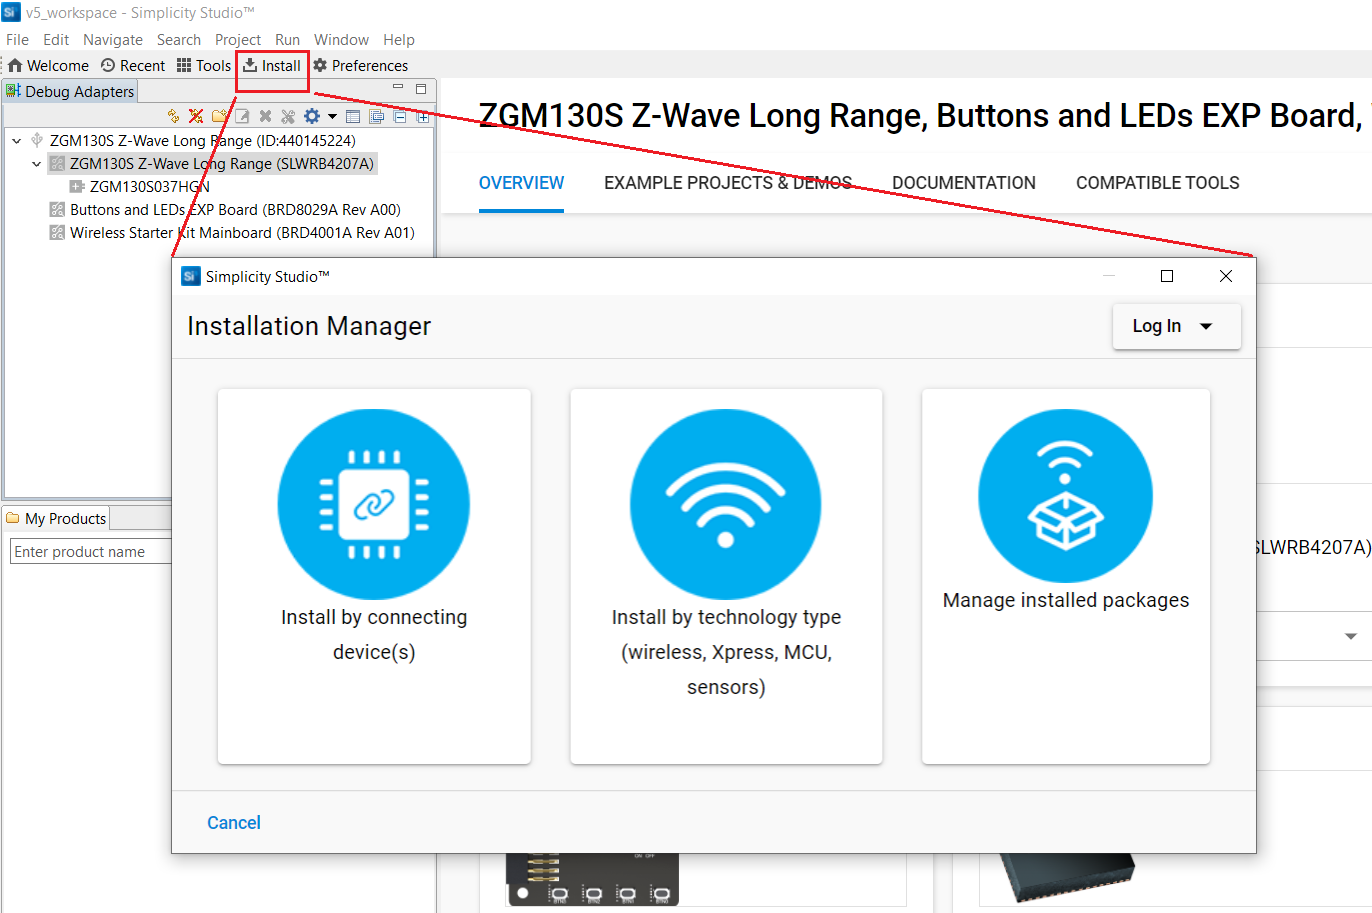Open the Navigate menu
The image size is (1372, 913).
pyautogui.click(x=113, y=40)
